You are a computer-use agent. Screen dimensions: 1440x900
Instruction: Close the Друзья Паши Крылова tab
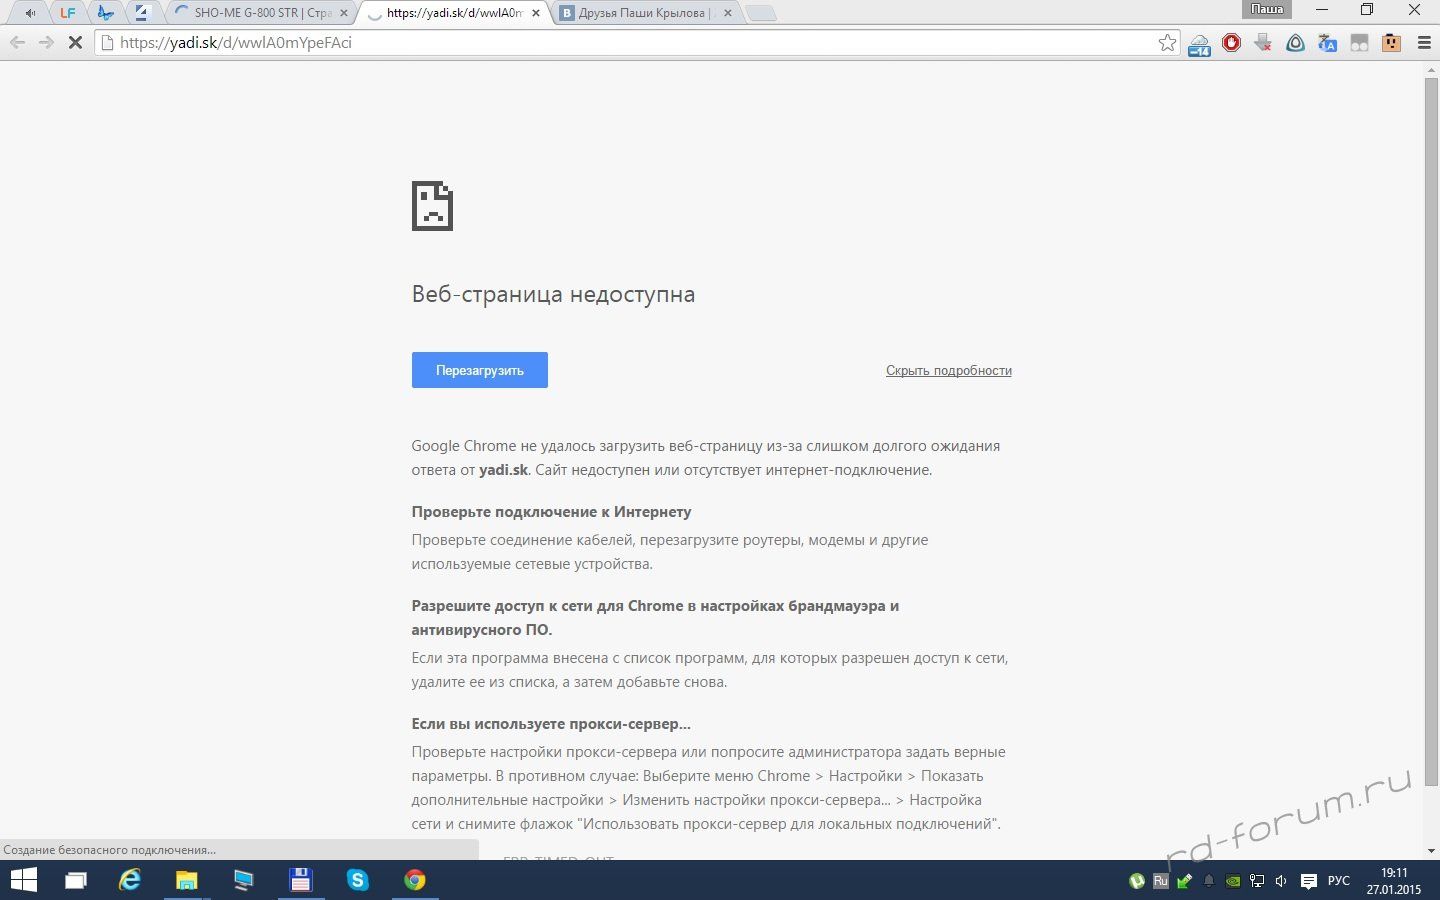(728, 13)
